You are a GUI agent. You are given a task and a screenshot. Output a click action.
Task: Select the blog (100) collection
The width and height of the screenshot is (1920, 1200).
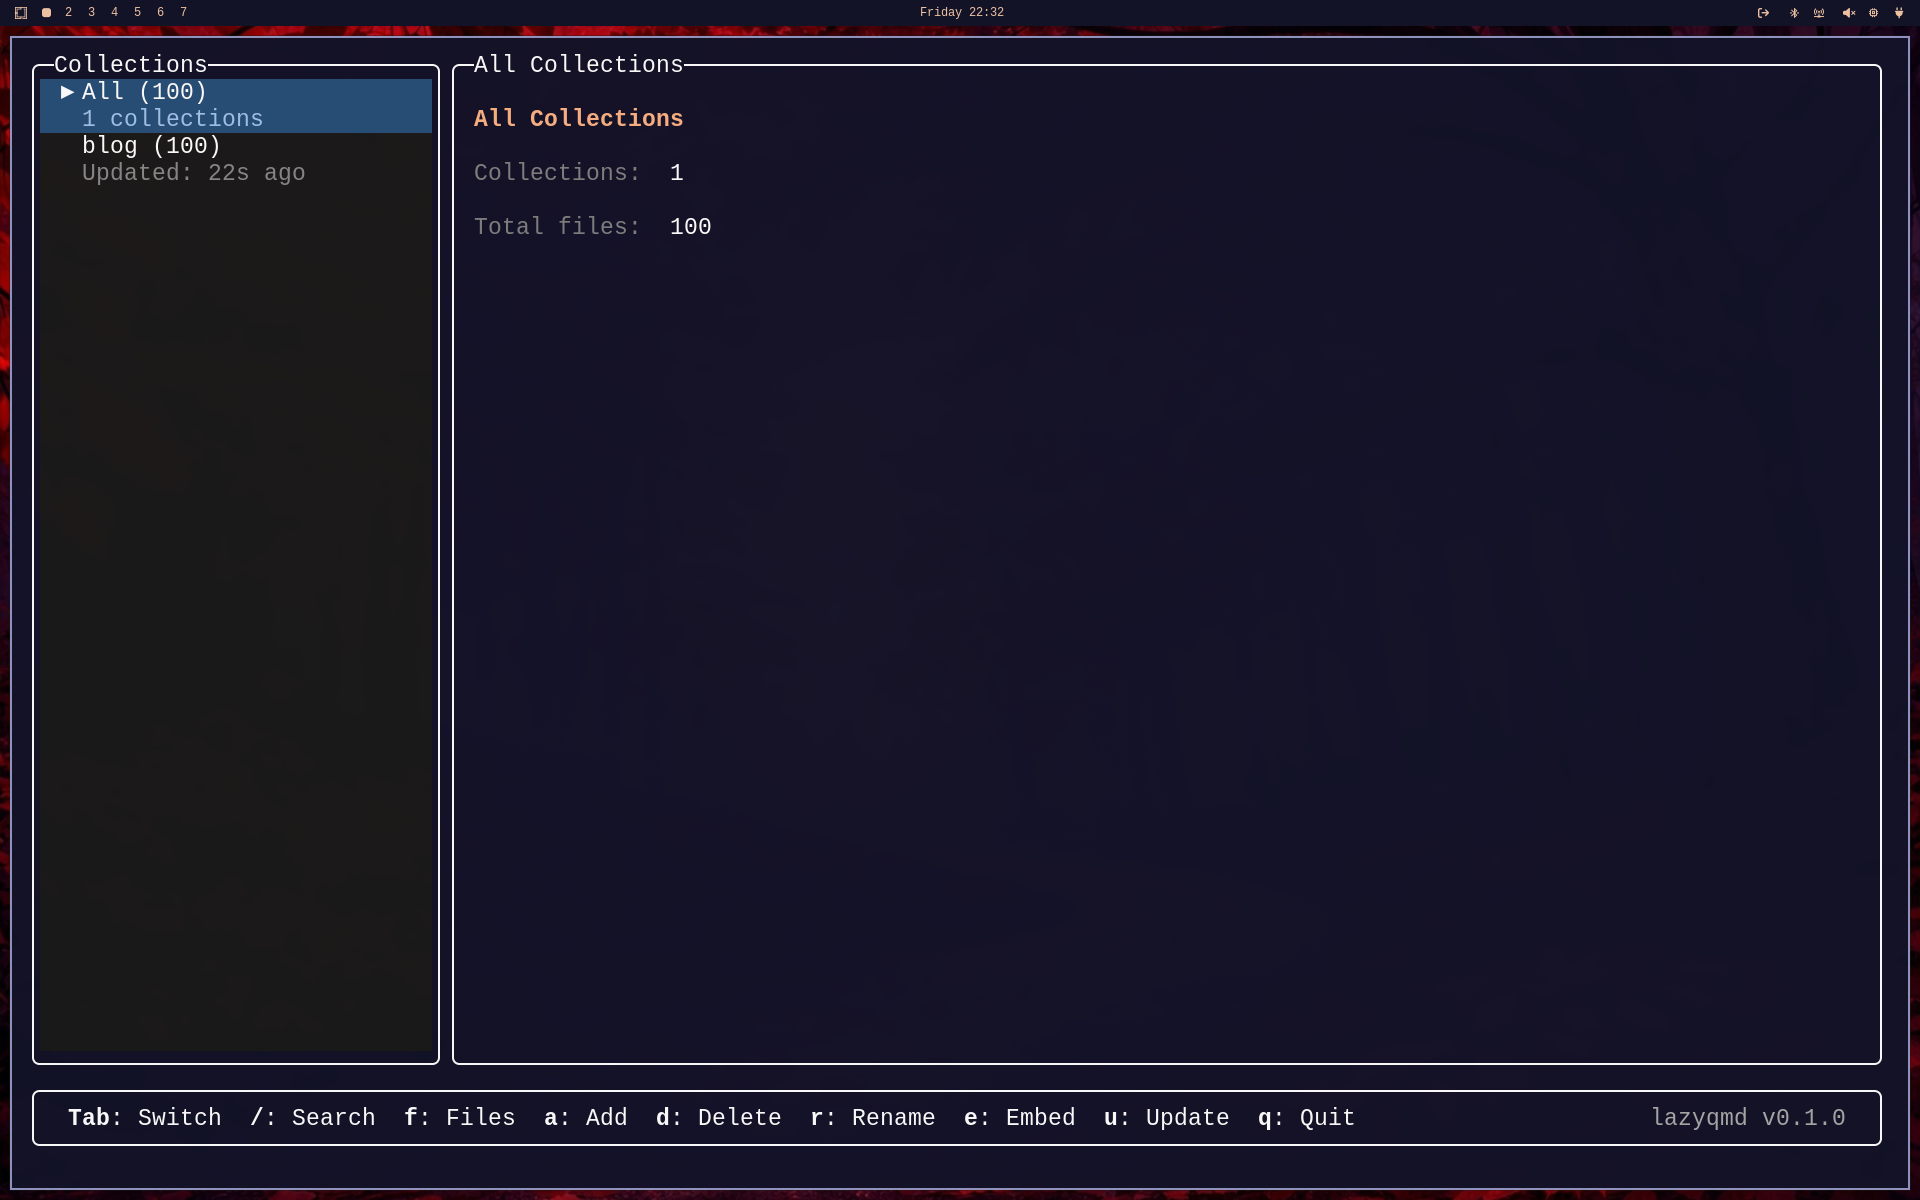(151, 146)
